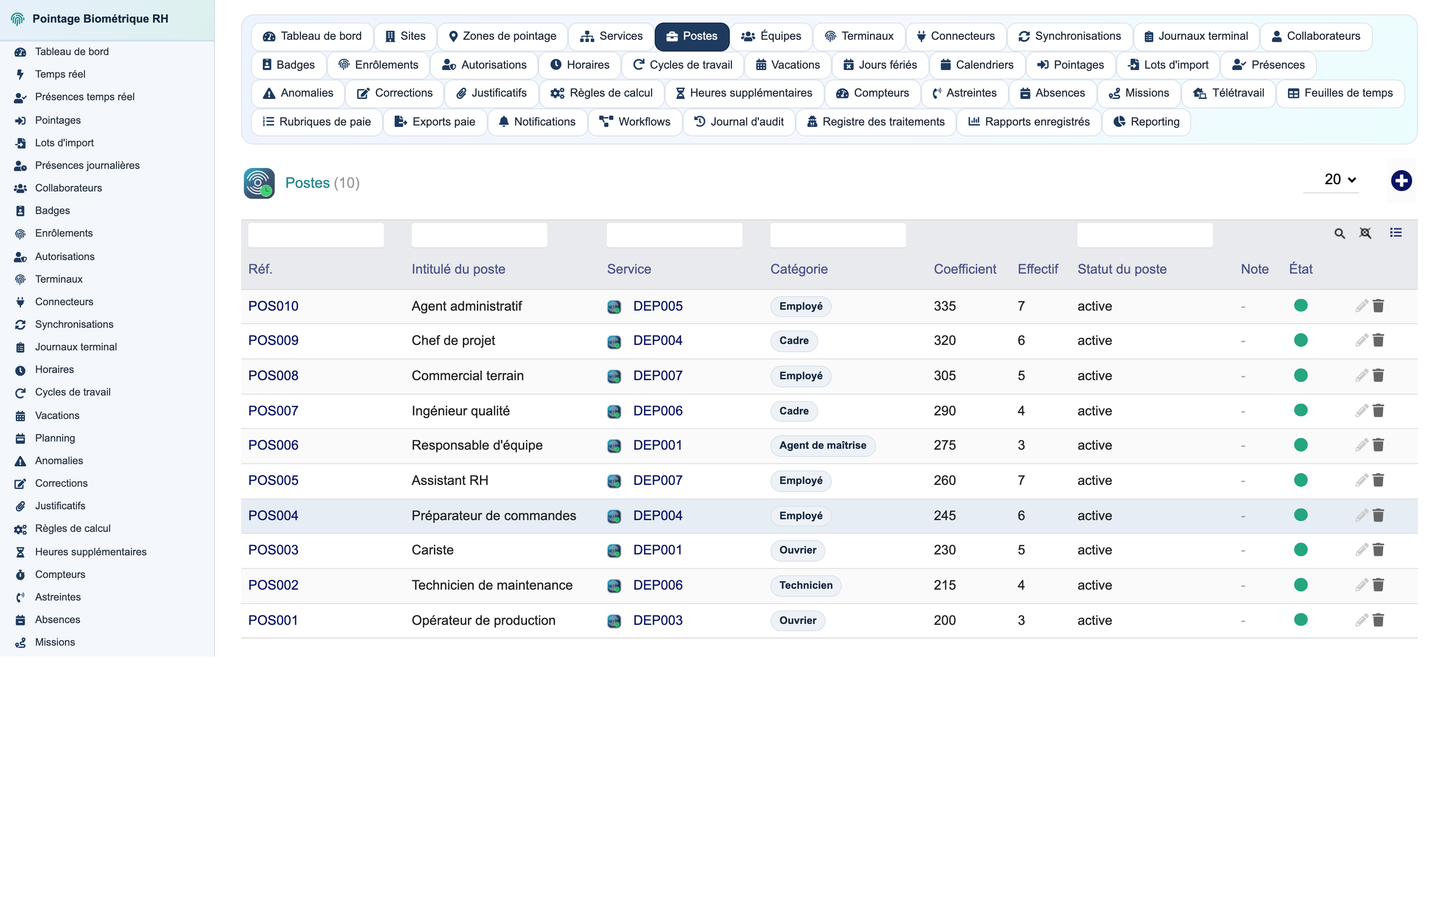
Task: Click the Réf. filter input field
Action: [316, 235]
